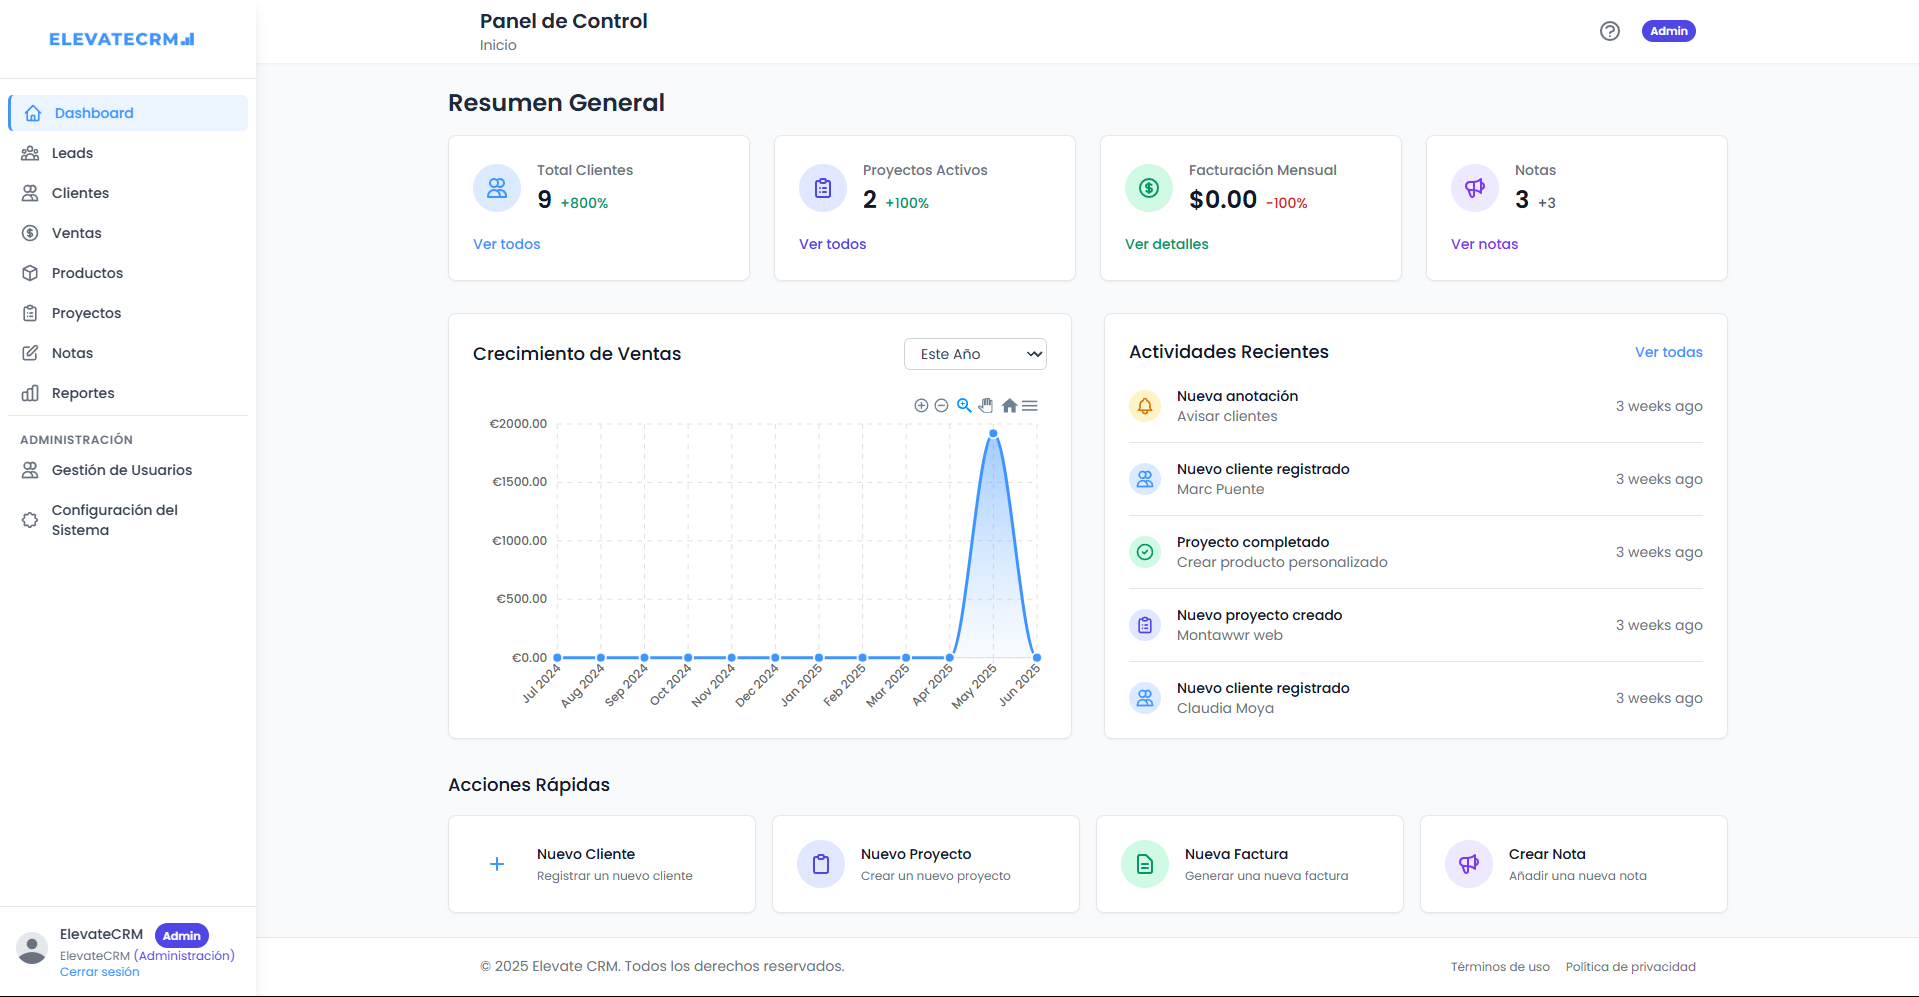Viewport: 1919px width, 997px height.
Task: Open the Este Año dropdown
Action: pos(974,353)
